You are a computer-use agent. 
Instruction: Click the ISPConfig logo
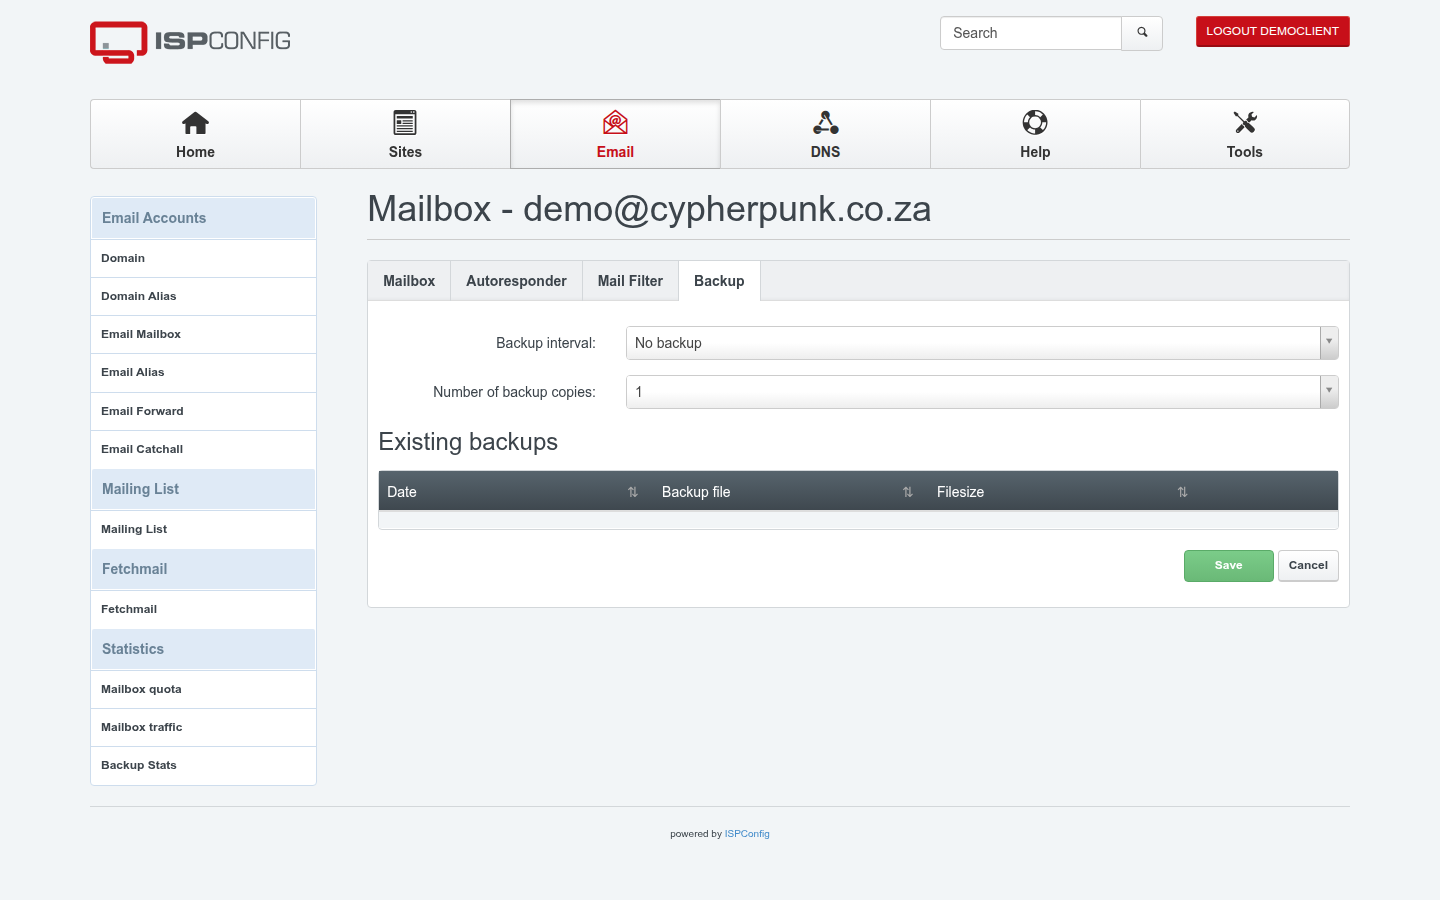190,42
